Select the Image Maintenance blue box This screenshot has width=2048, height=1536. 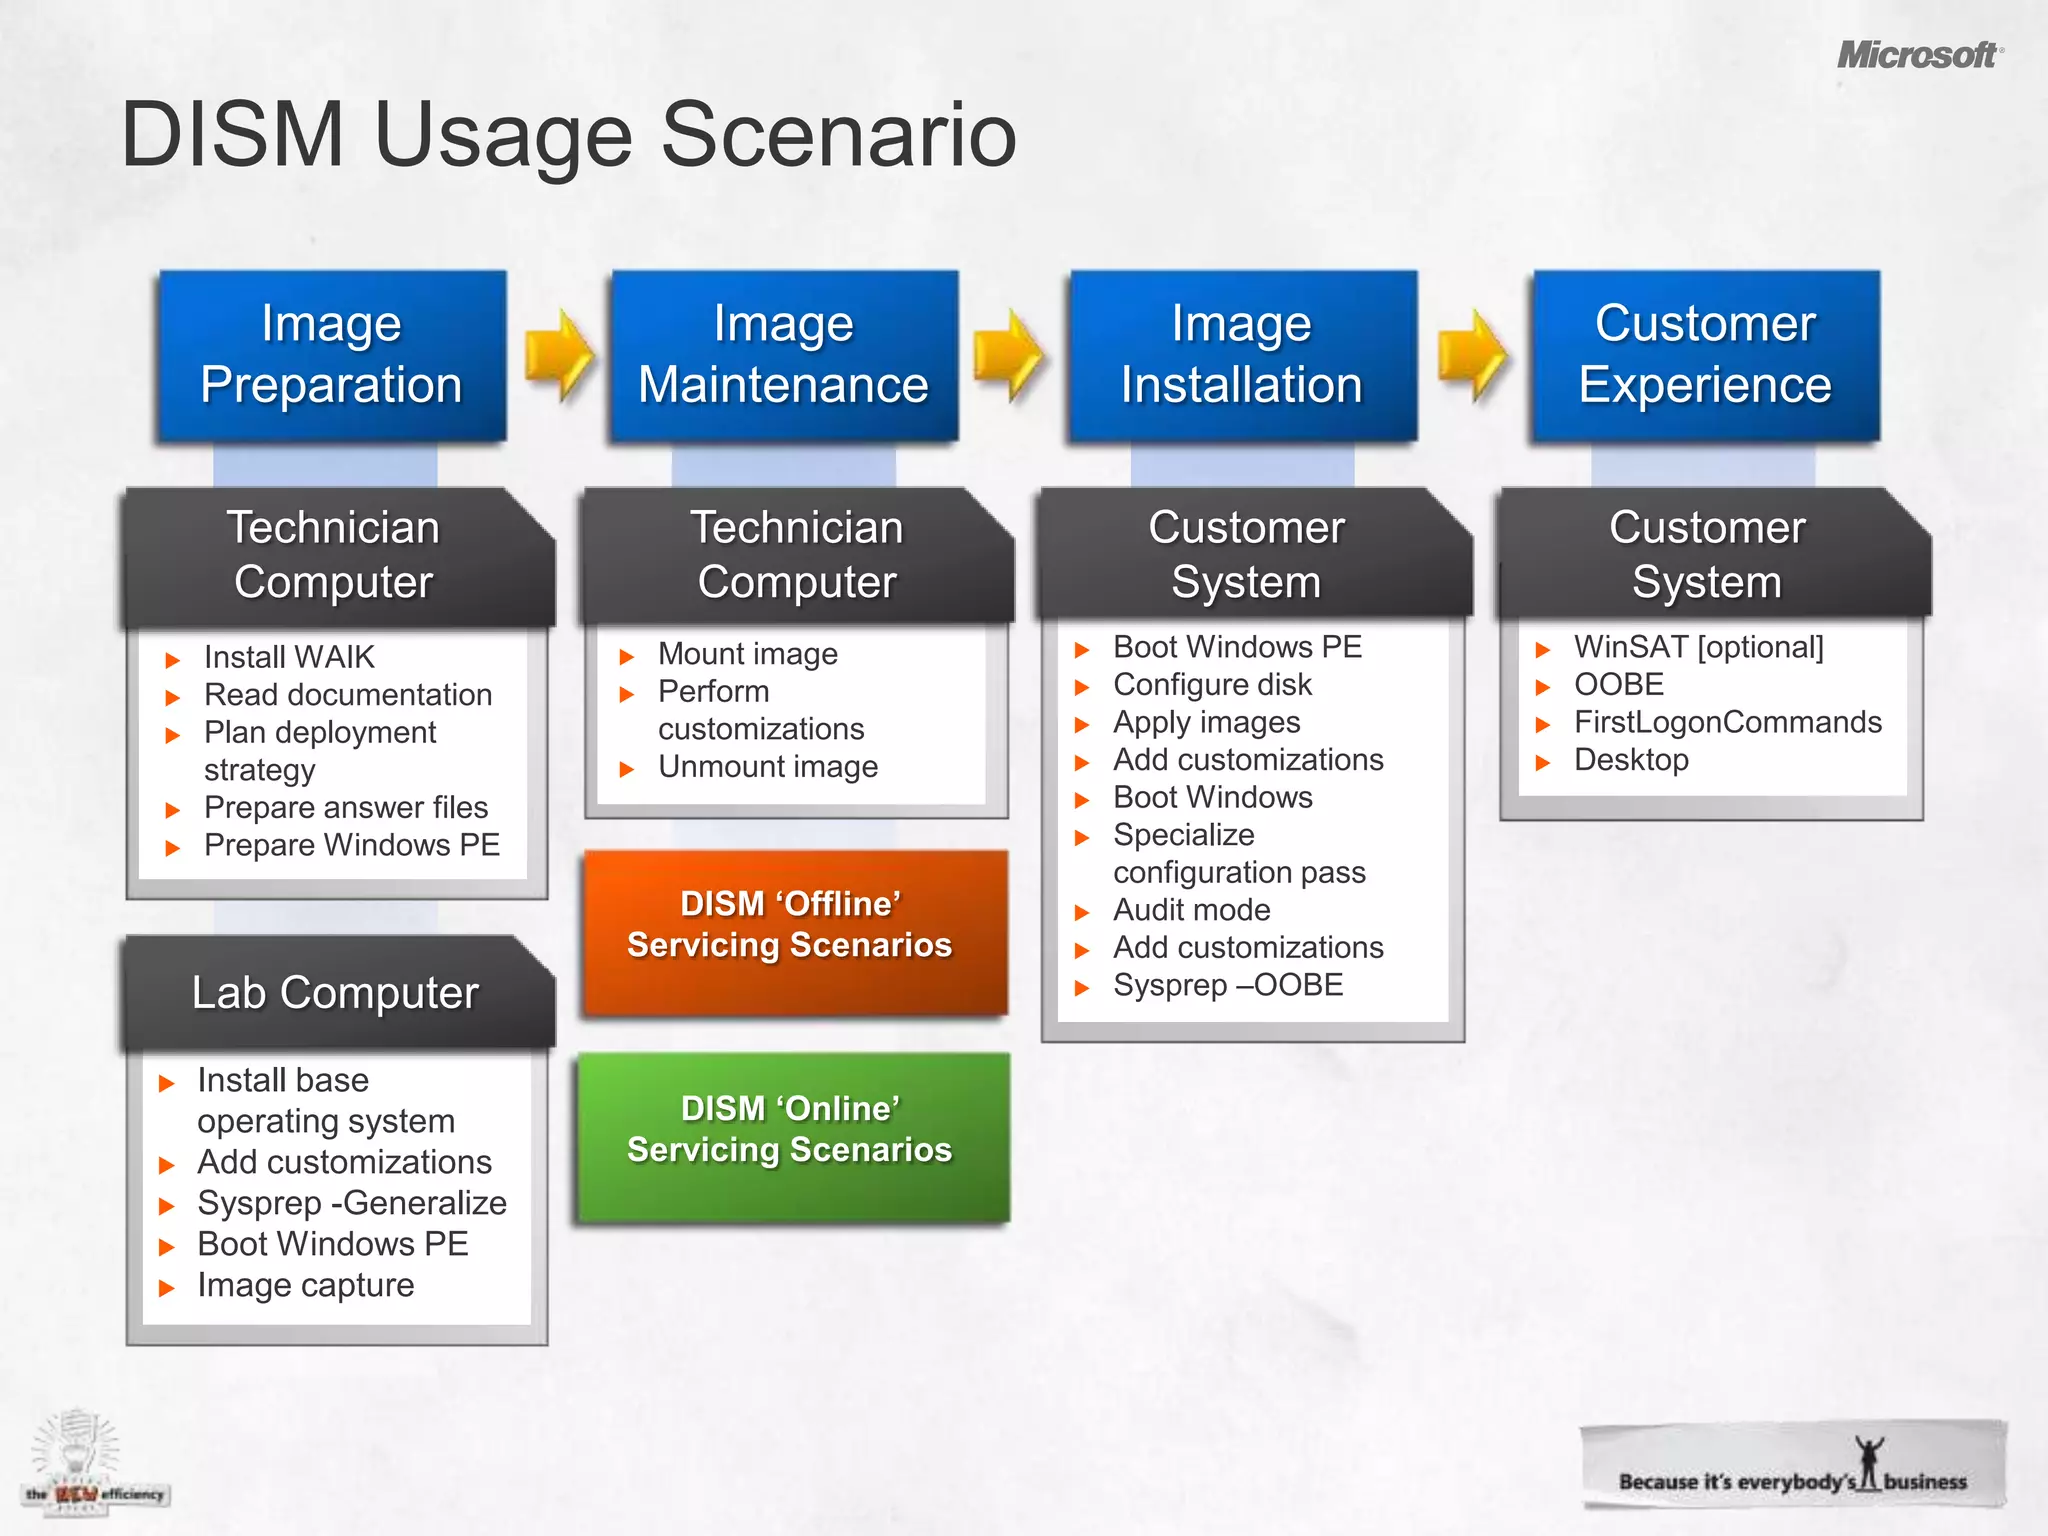[x=784, y=355]
